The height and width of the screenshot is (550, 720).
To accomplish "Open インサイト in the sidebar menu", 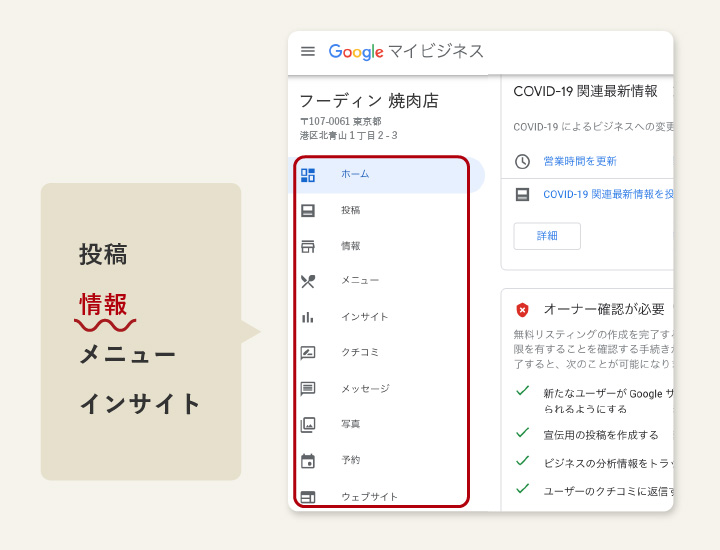I will [365, 317].
